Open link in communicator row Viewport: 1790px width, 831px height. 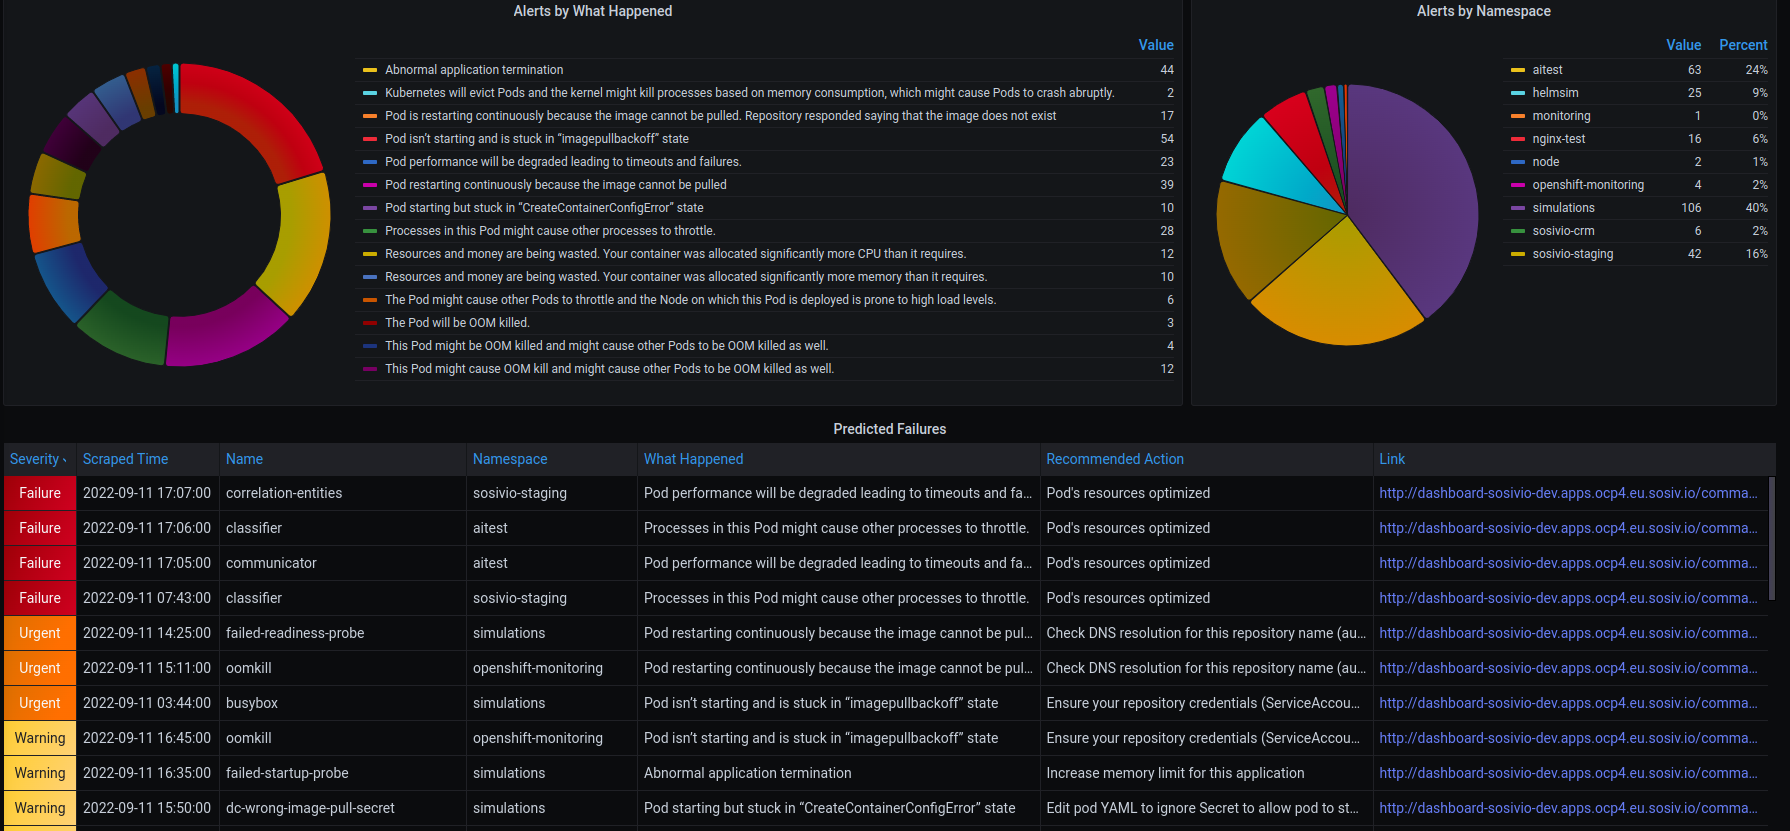coord(1568,563)
